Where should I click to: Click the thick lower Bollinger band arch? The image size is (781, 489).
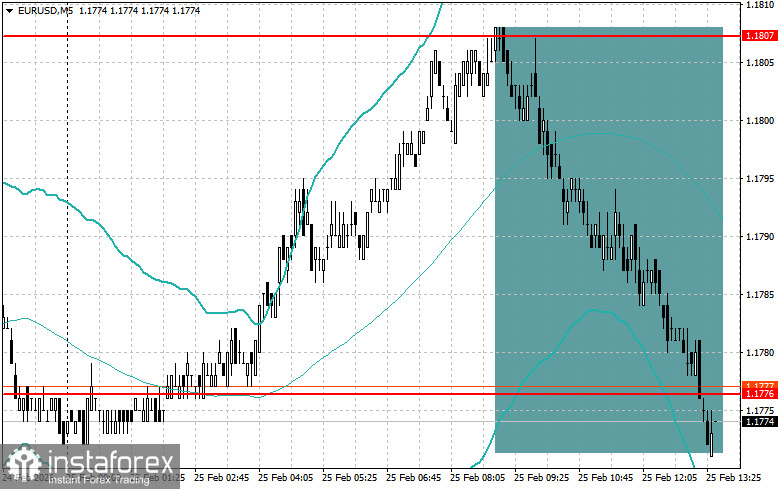(594, 311)
